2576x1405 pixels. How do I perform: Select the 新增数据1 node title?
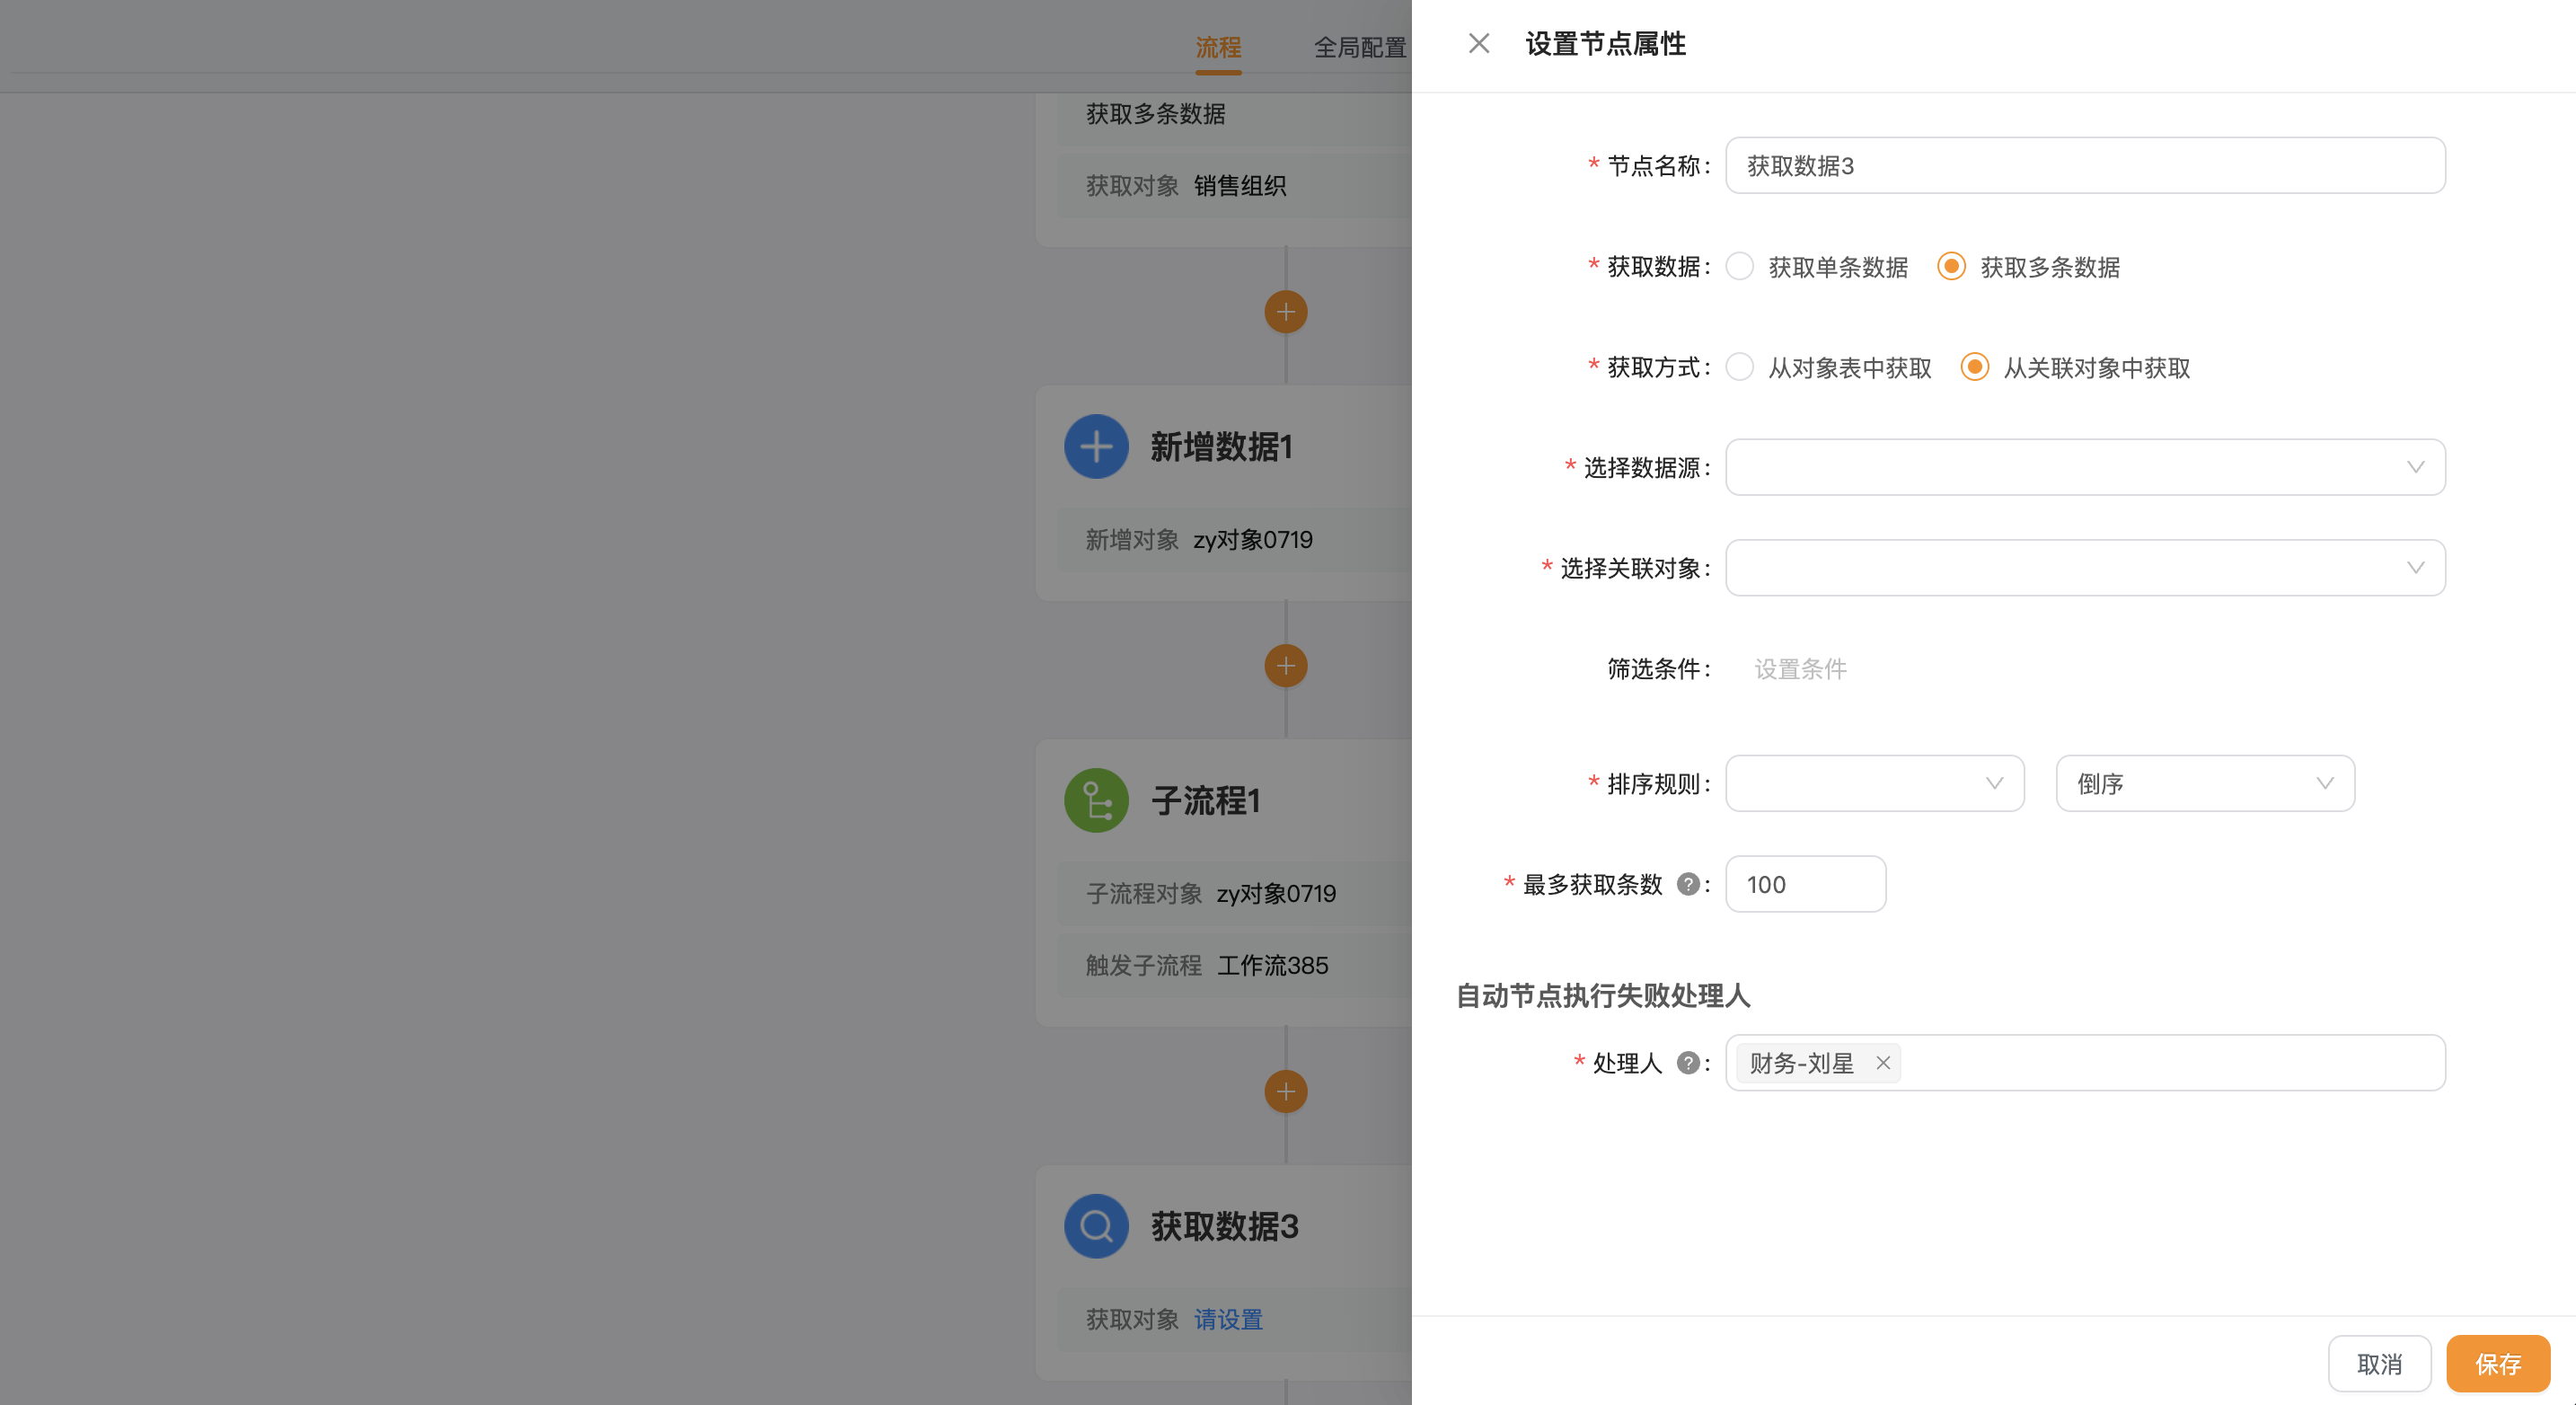(x=1222, y=446)
